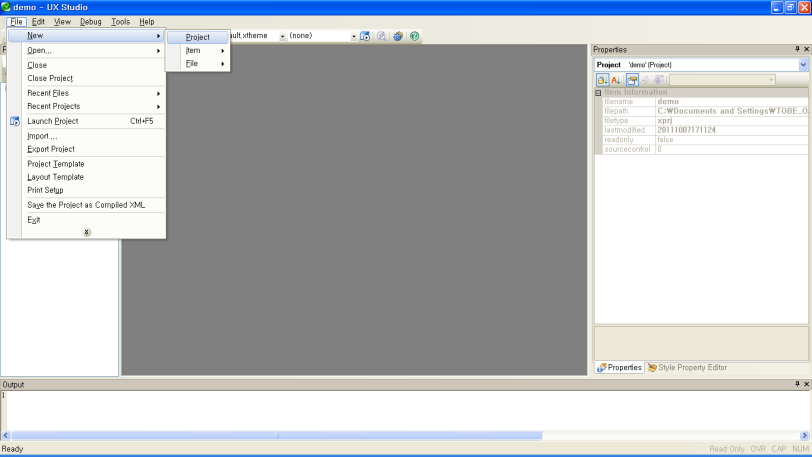Close the Output panel with X
812x457 pixels.
[806, 384]
